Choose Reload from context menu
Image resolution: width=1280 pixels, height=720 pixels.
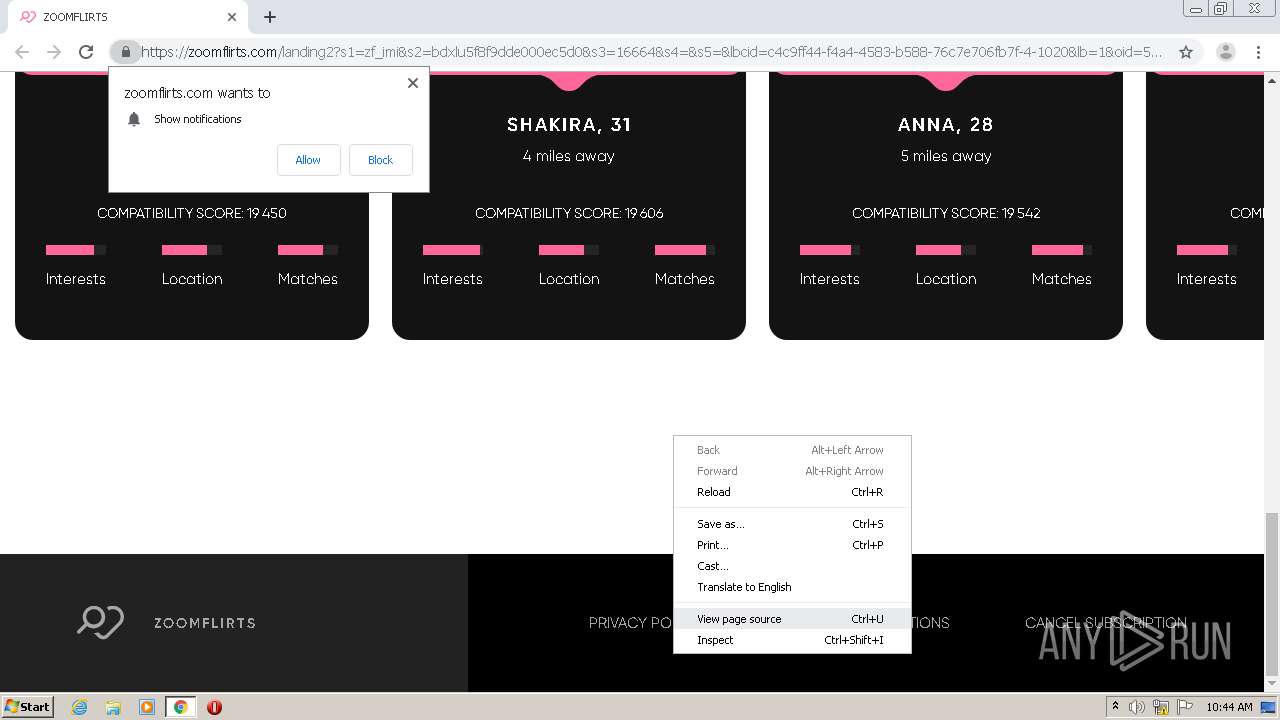tap(792, 492)
